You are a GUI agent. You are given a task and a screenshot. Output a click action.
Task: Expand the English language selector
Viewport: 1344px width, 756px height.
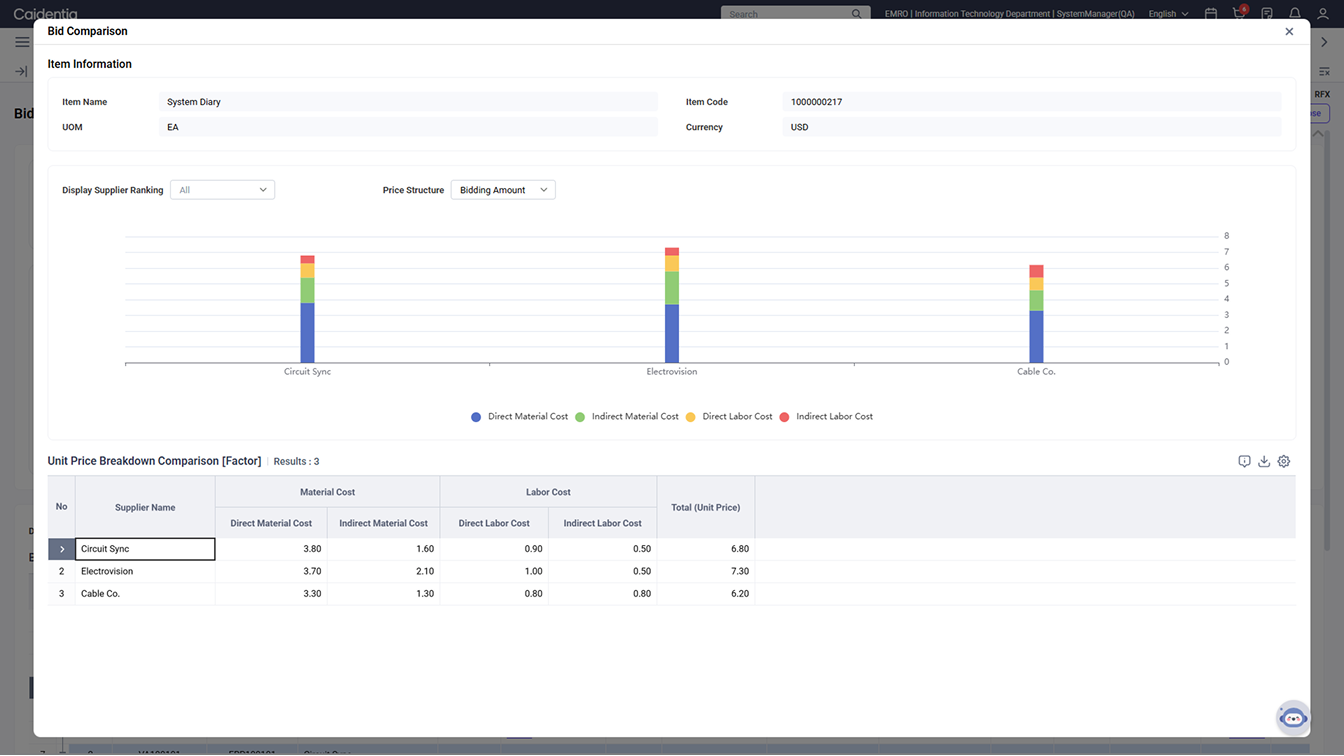tap(1168, 14)
